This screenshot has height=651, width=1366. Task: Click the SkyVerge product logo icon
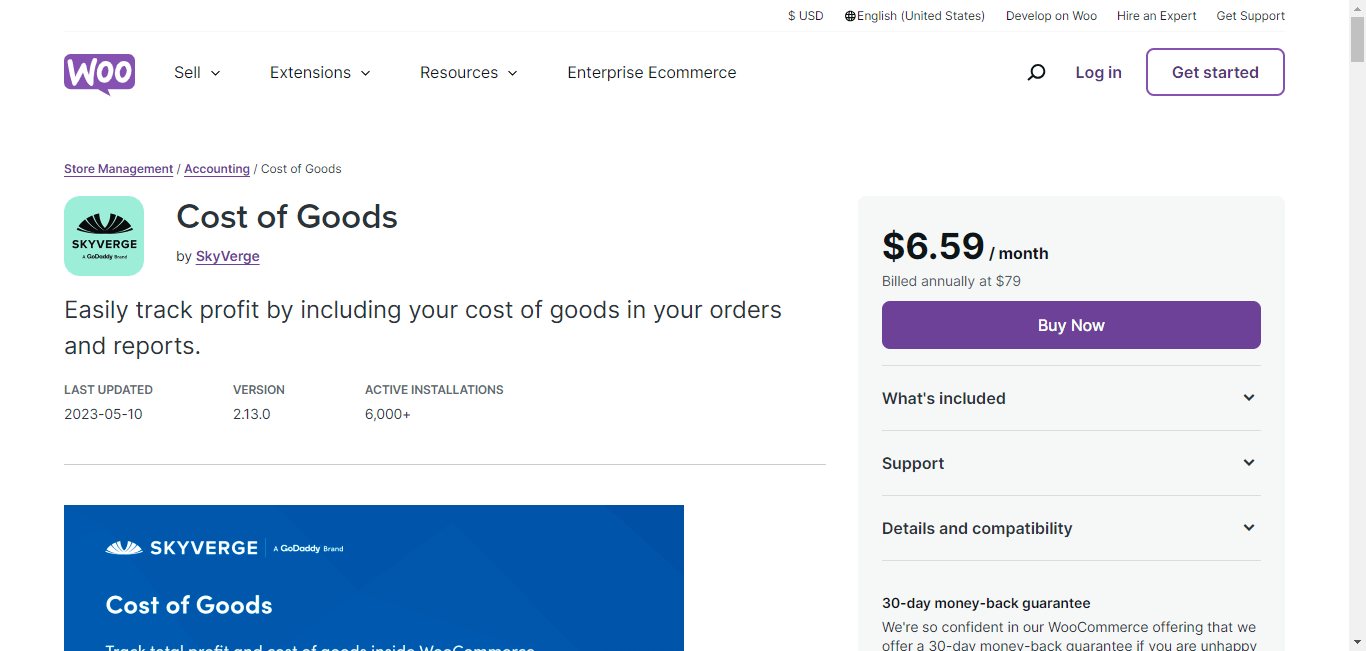pos(104,236)
